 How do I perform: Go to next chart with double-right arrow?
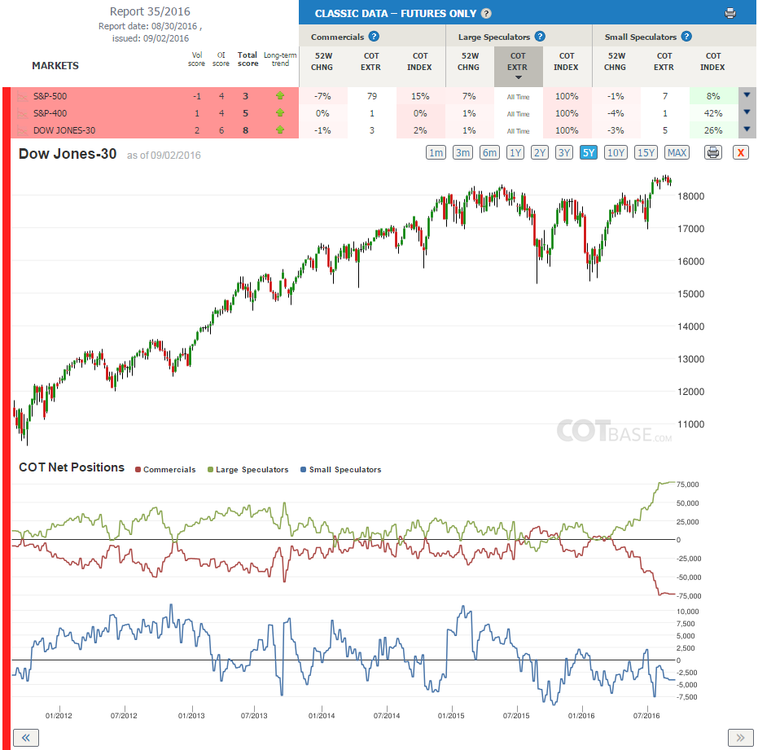coord(741,737)
